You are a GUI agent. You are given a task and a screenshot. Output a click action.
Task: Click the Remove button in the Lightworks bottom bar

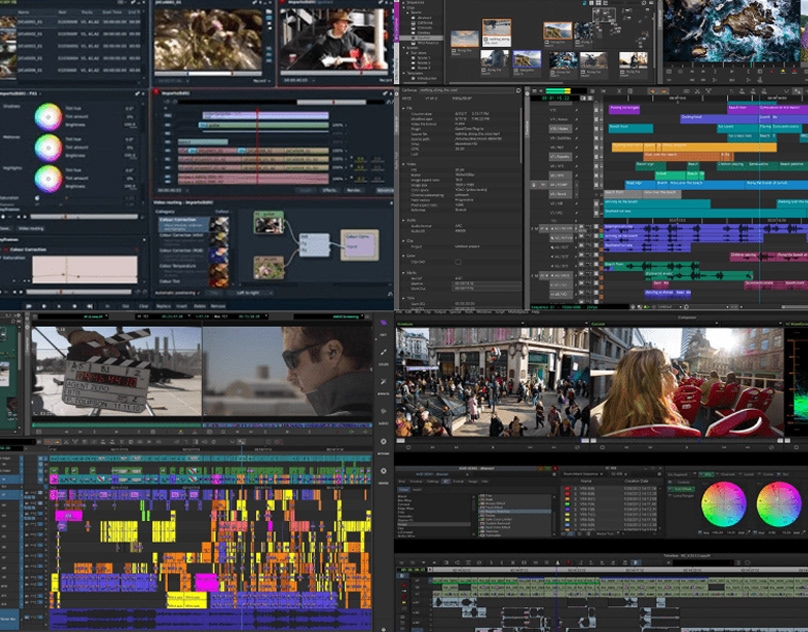pos(218,306)
